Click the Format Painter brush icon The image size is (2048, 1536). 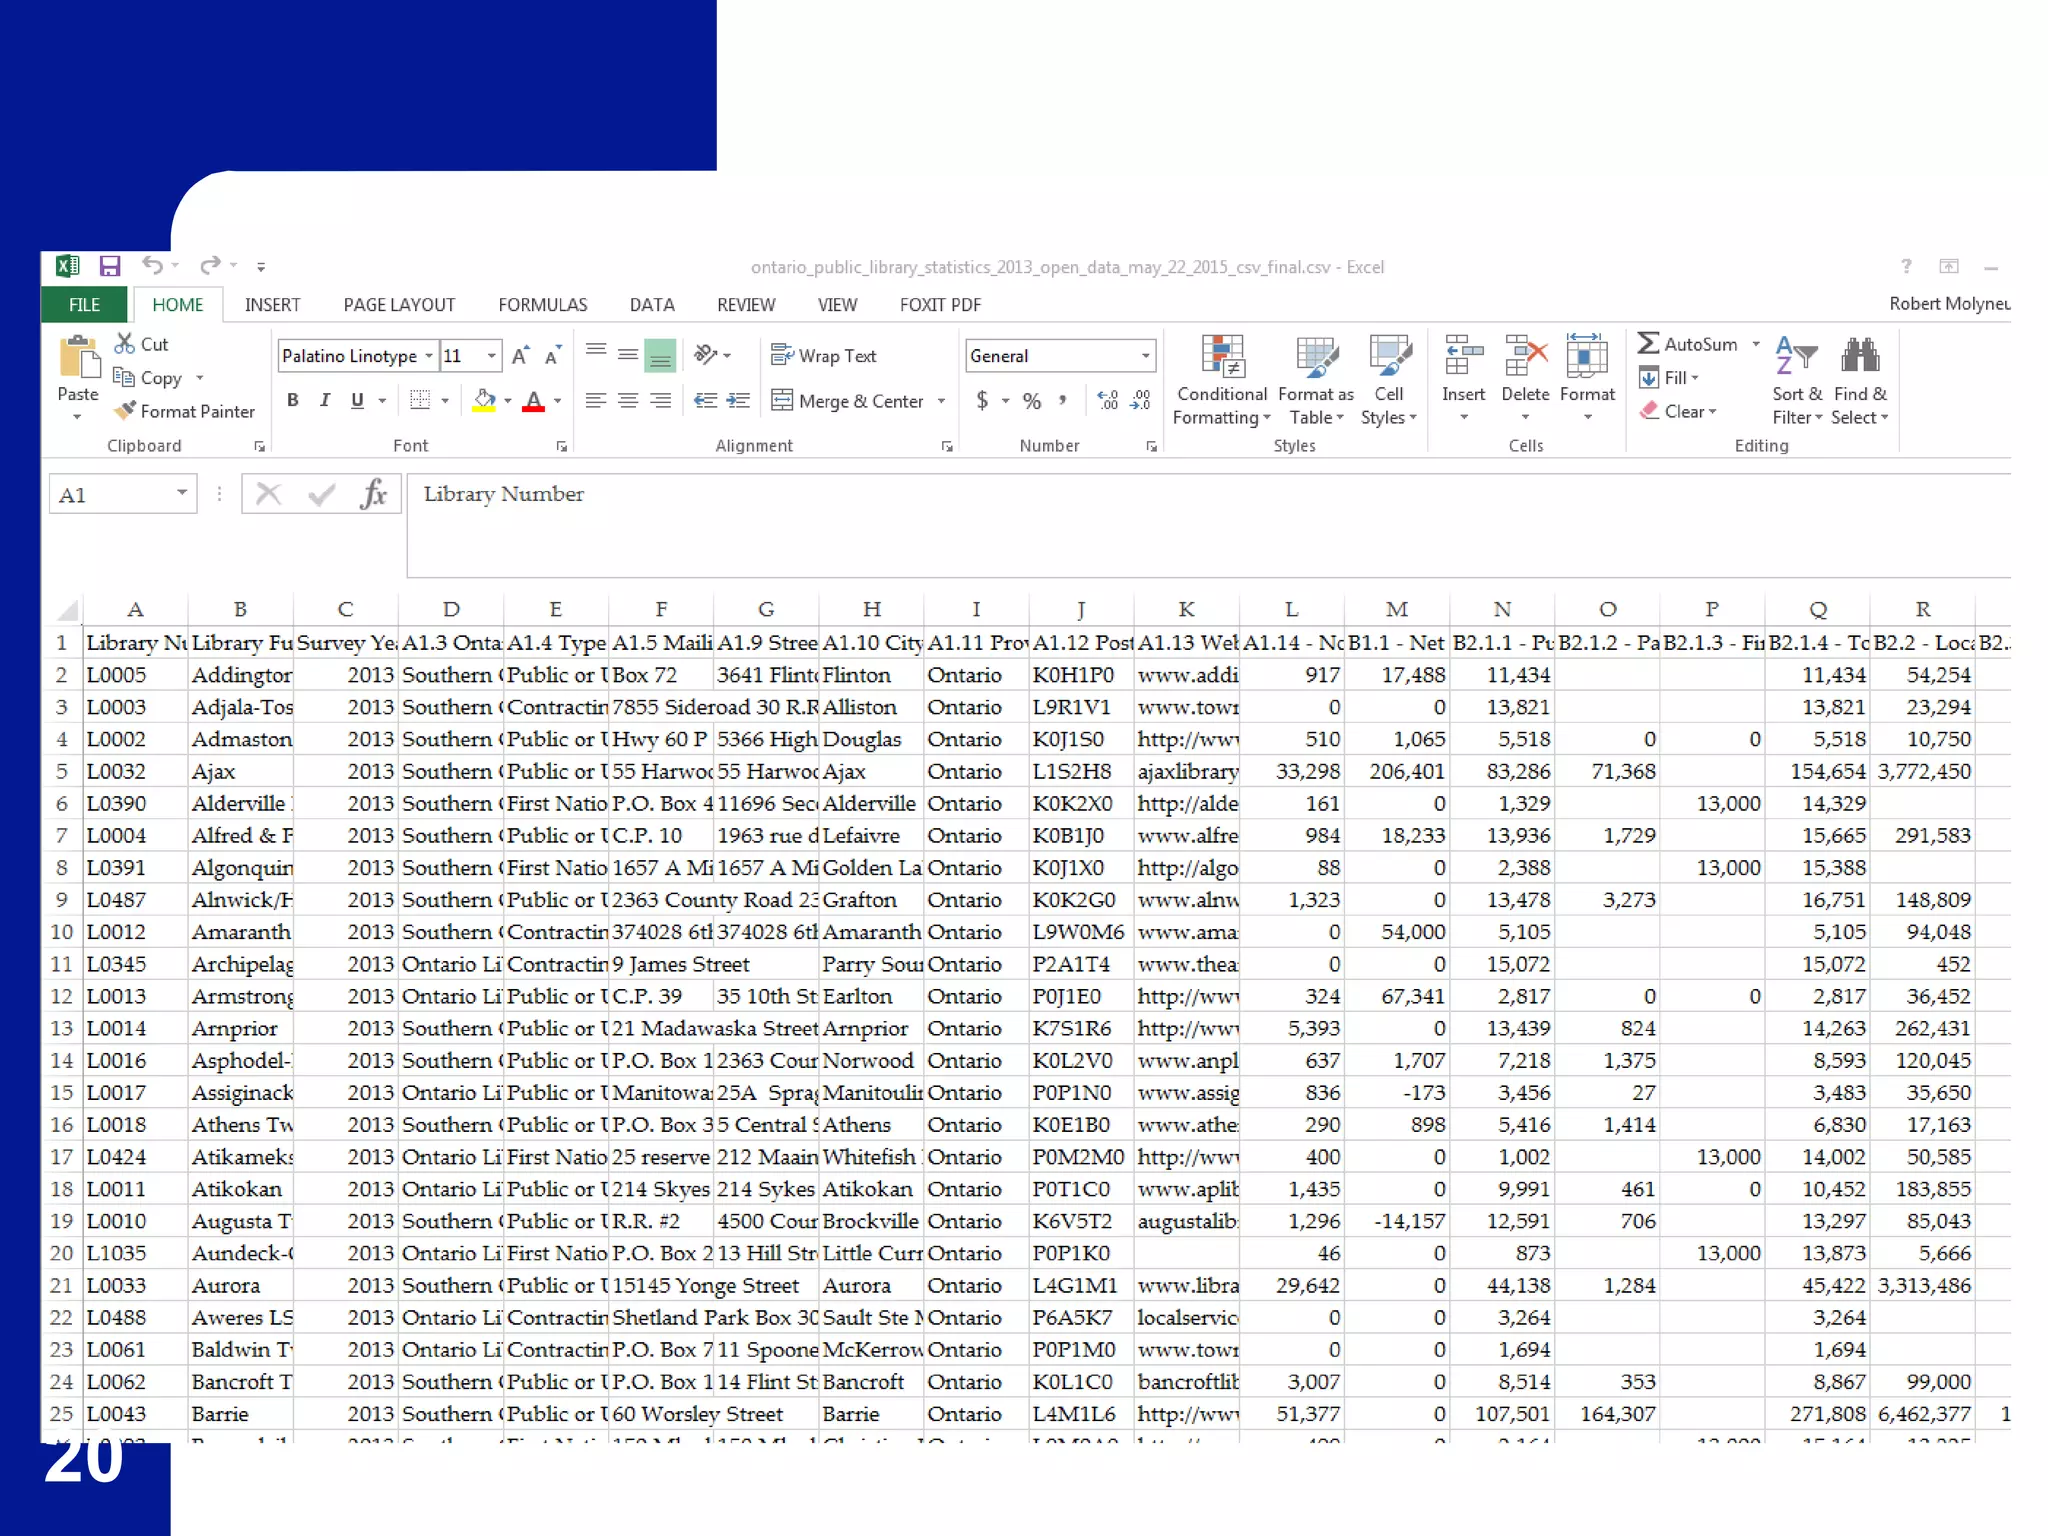pyautogui.click(x=125, y=411)
